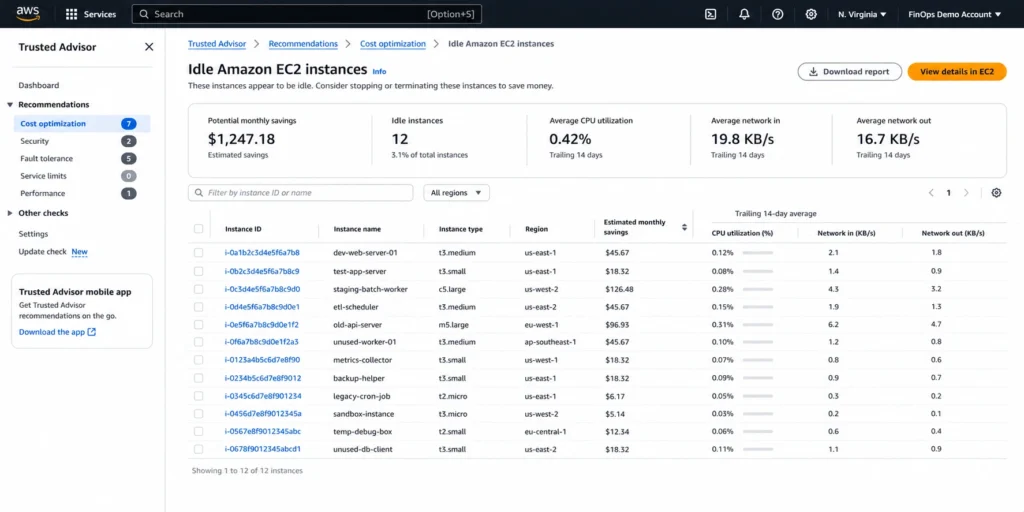Select checkbox for staging-batch-worker
1024x512 pixels.
199,289
